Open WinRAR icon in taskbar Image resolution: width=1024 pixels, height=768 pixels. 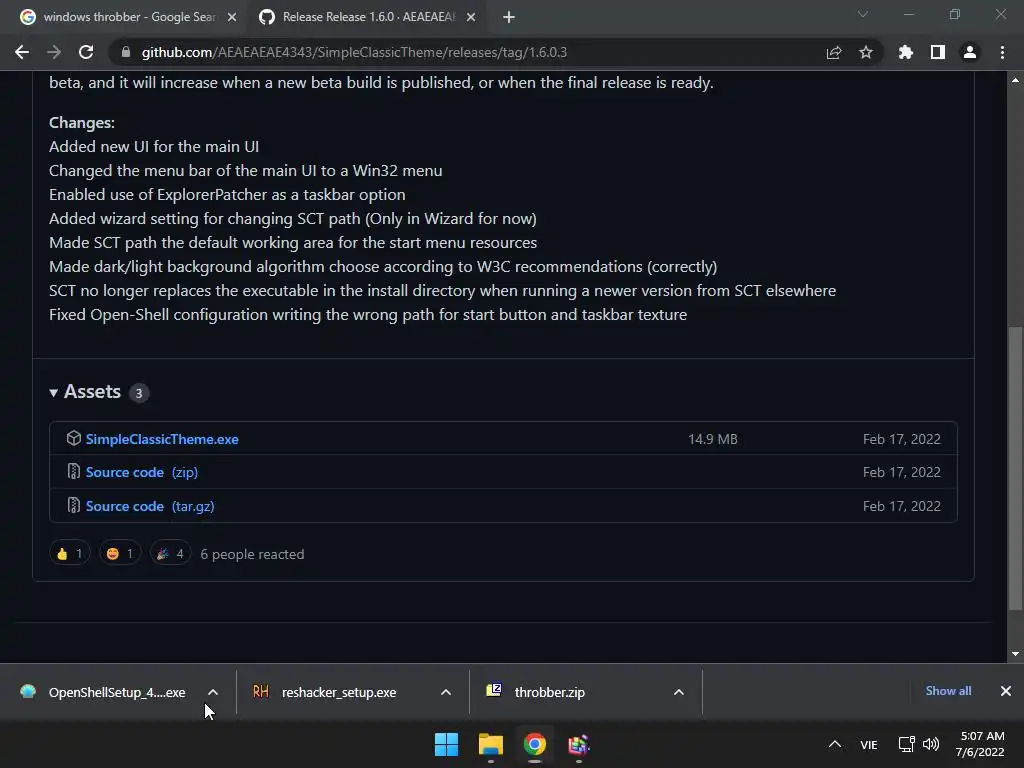coord(578,744)
